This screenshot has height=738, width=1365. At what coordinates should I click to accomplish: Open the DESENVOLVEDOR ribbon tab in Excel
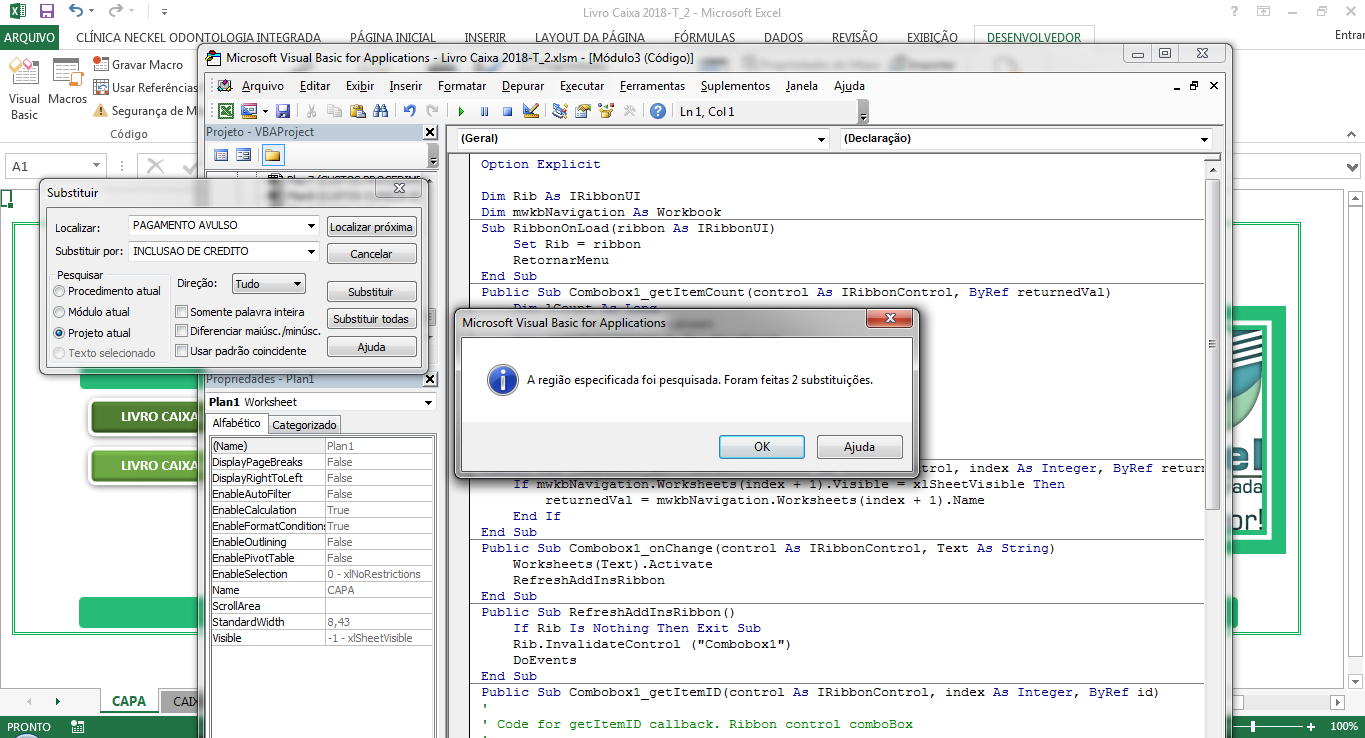[1034, 37]
